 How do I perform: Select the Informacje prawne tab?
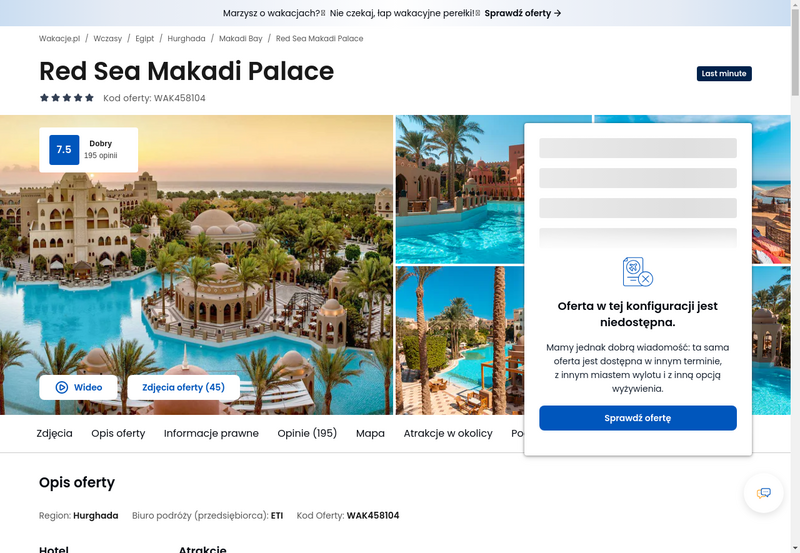[211, 433]
